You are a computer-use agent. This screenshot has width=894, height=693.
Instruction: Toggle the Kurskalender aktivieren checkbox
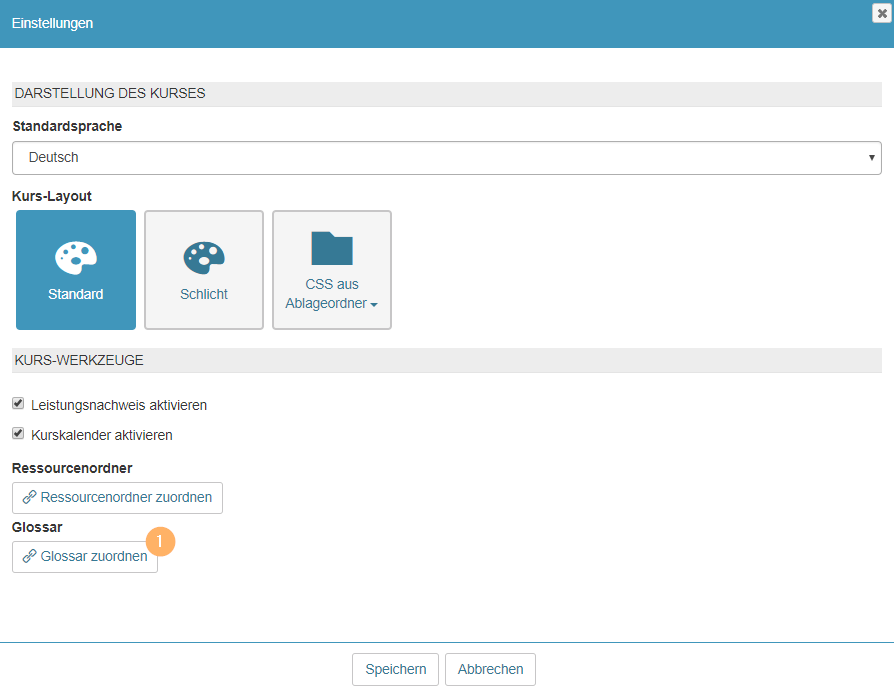(x=18, y=434)
